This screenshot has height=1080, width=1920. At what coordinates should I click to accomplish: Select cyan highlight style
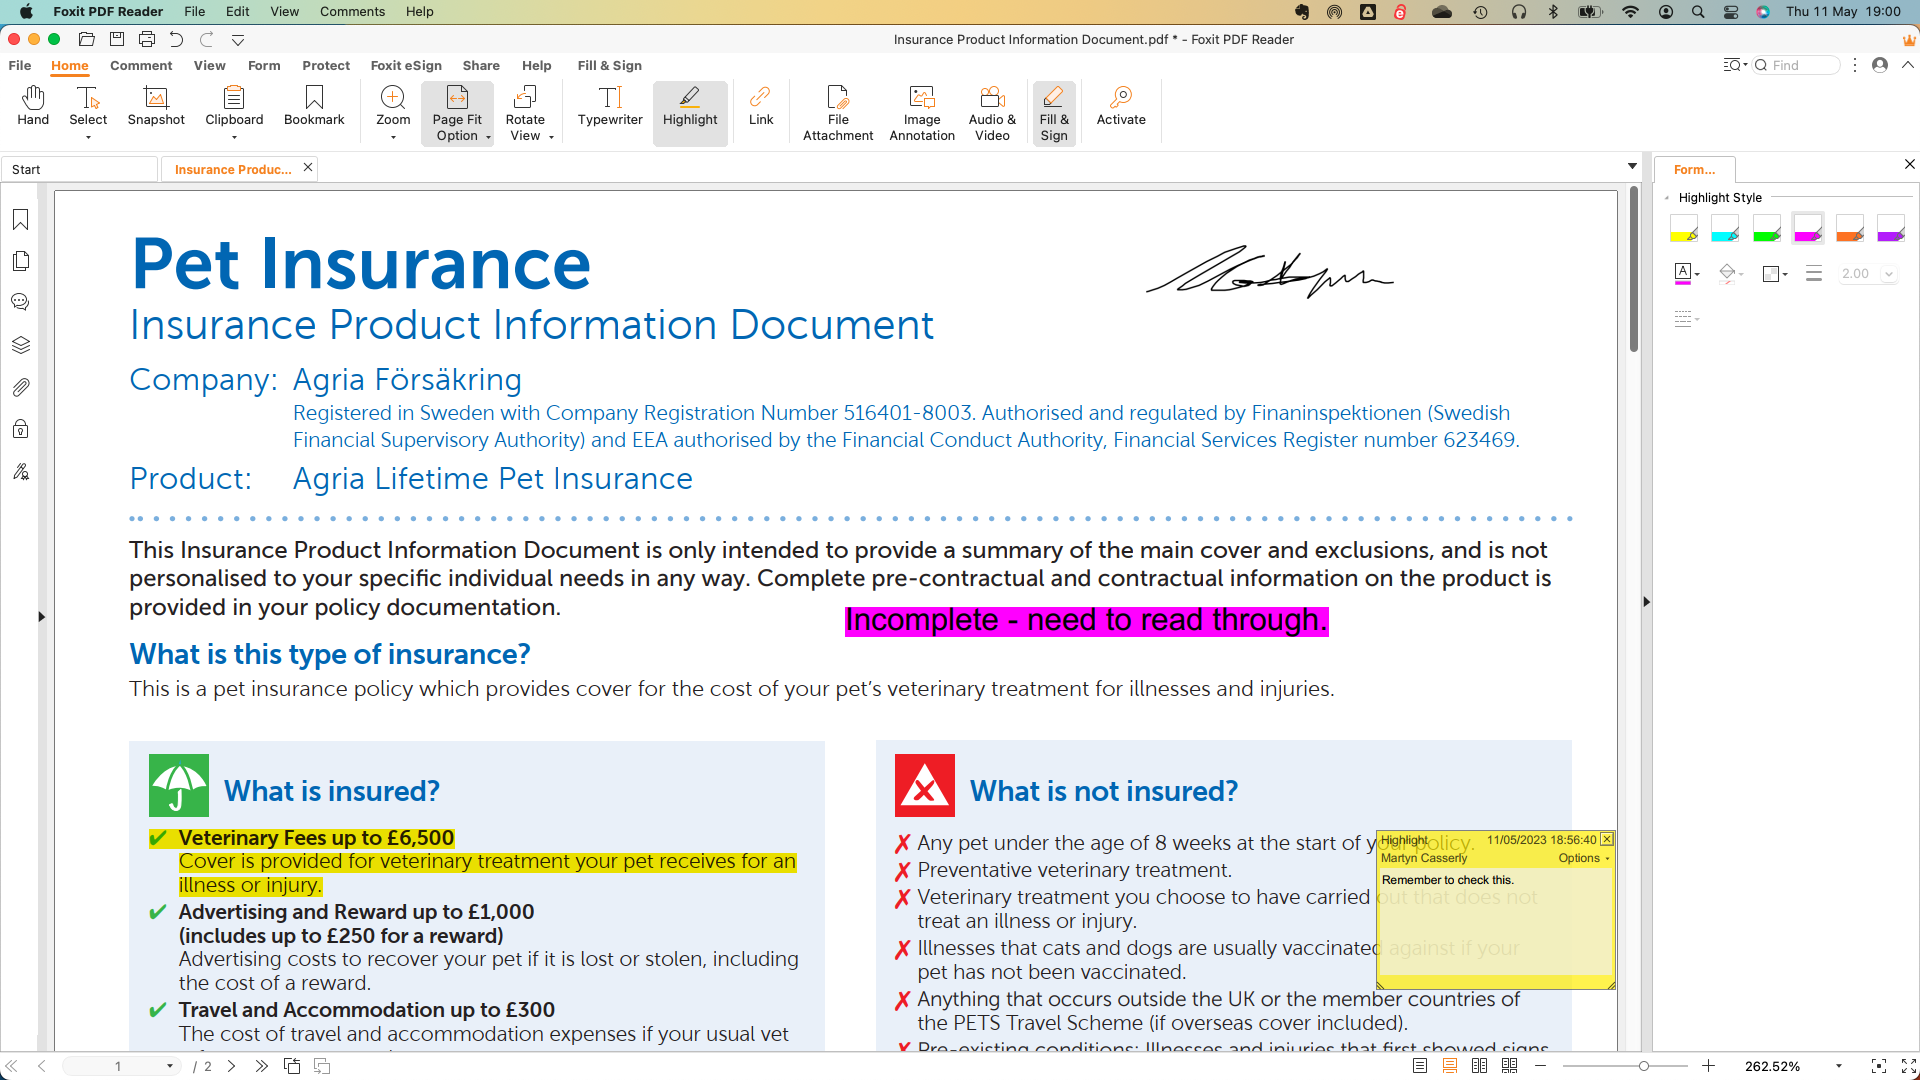pos(1725,229)
